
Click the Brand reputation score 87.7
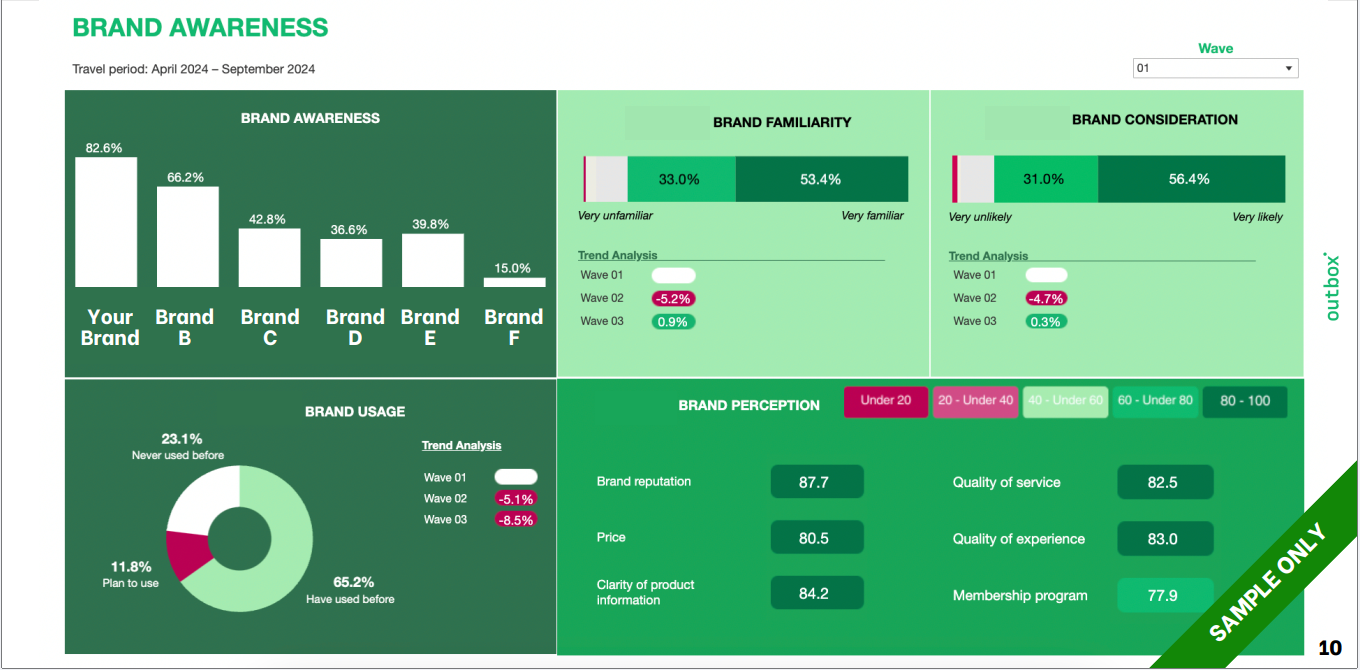[816, 482]
